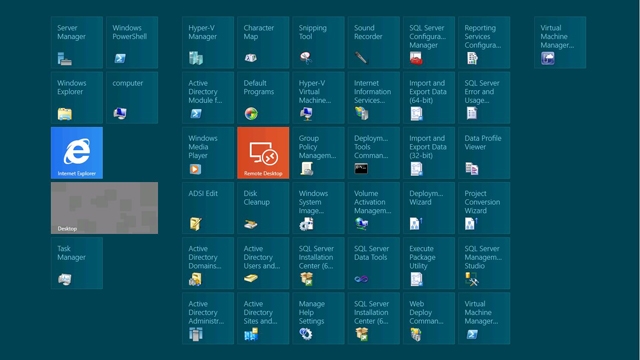Open Deployment Wizard tile
The image size is (640, 360).
[x=429, y=208]
